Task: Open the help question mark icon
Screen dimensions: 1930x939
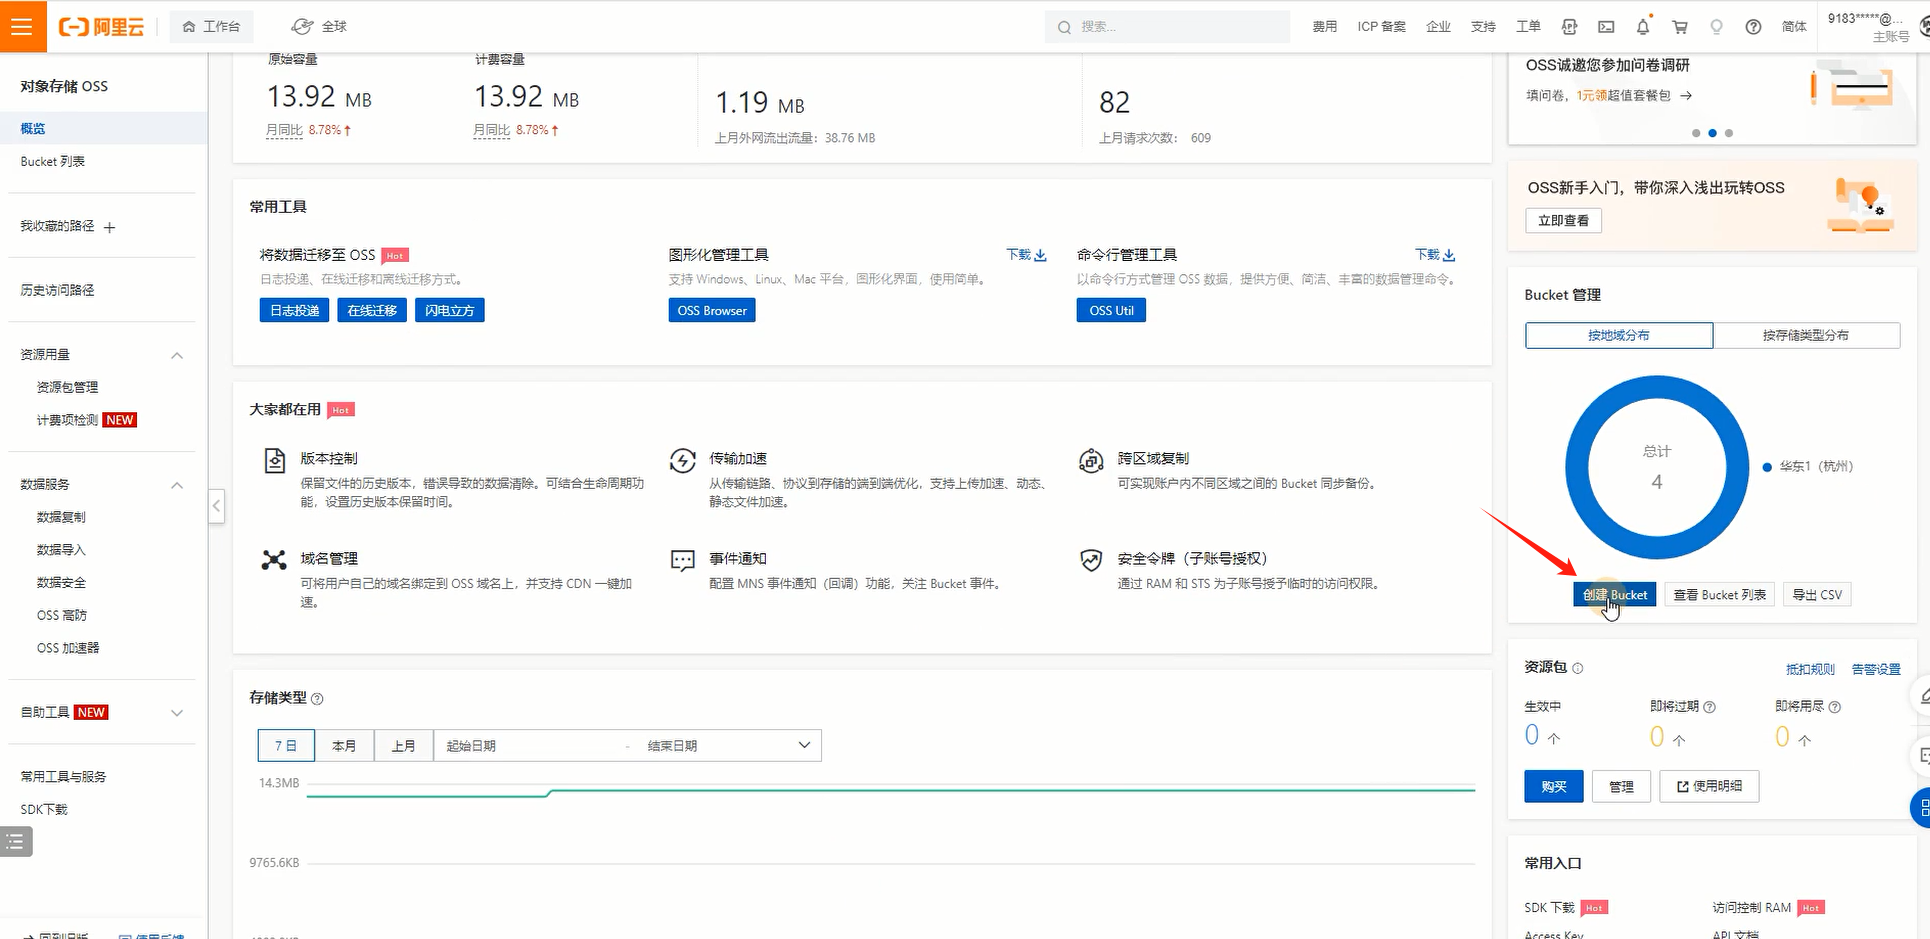Action: pos(1753,27)
